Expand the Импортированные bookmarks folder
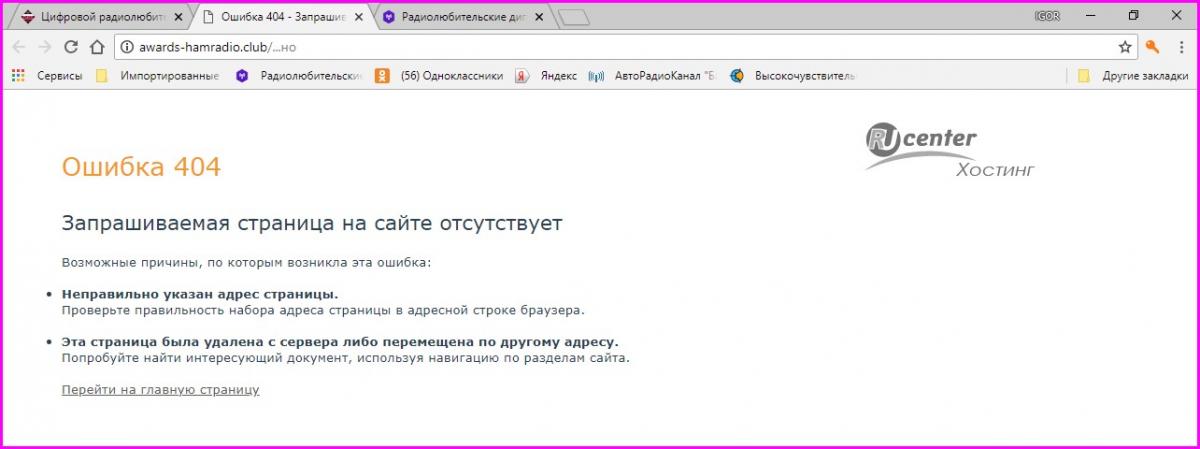This screenshot has height=449, width=1200. (158, 76)
